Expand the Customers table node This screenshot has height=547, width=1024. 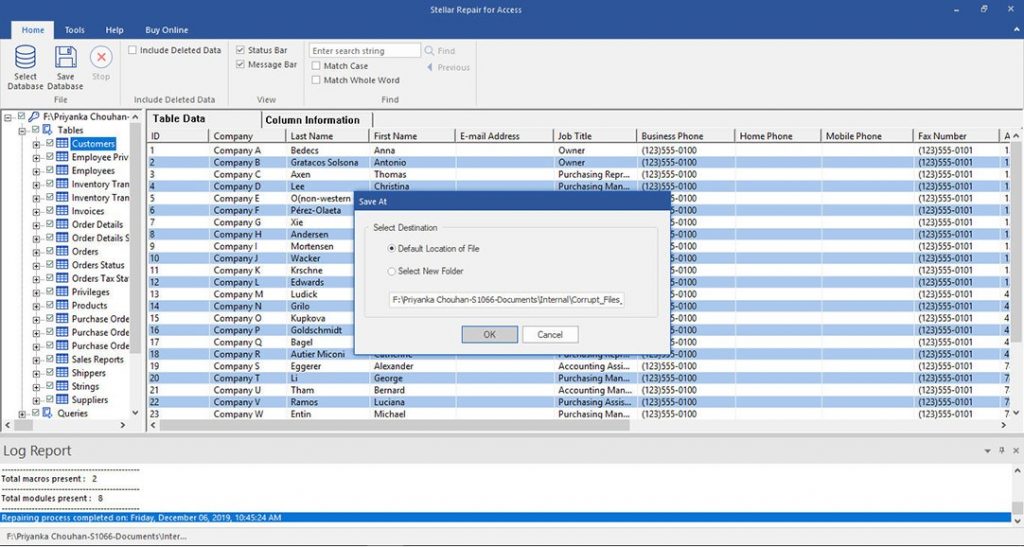[x=37, y=144]
